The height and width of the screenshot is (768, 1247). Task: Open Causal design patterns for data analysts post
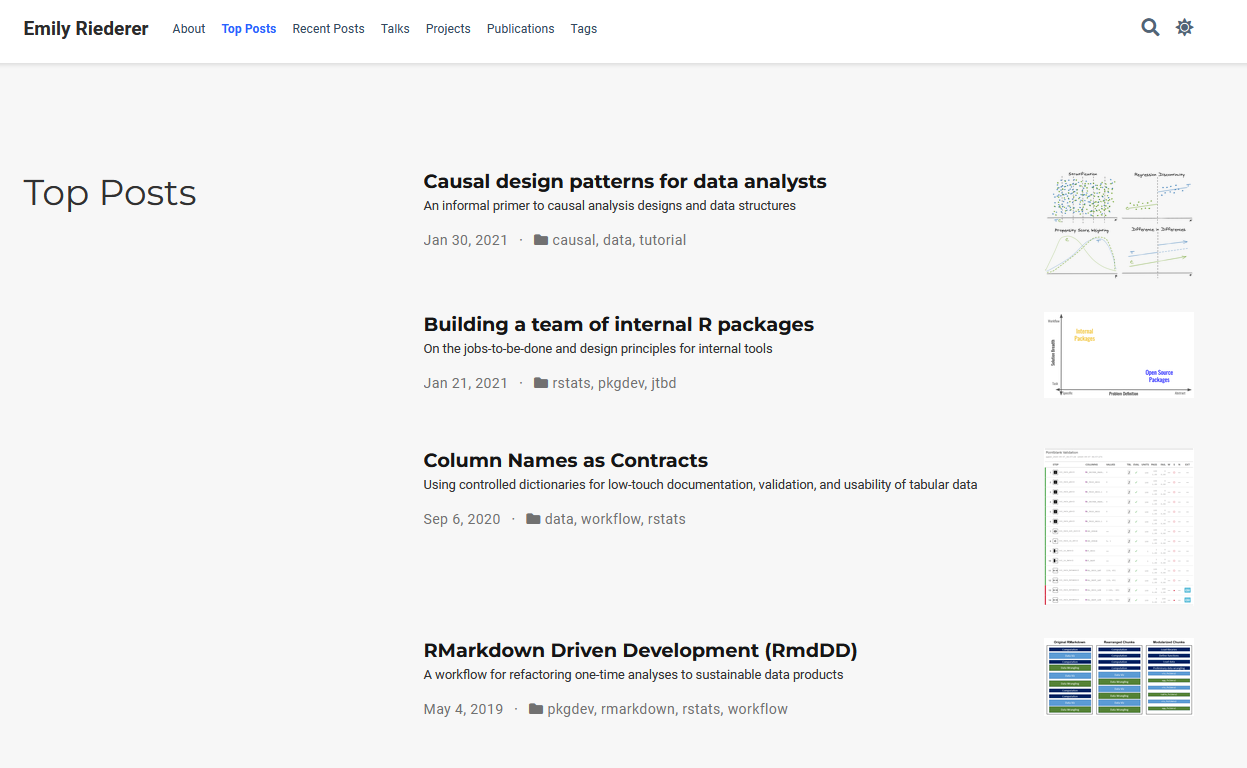point(625,182)
